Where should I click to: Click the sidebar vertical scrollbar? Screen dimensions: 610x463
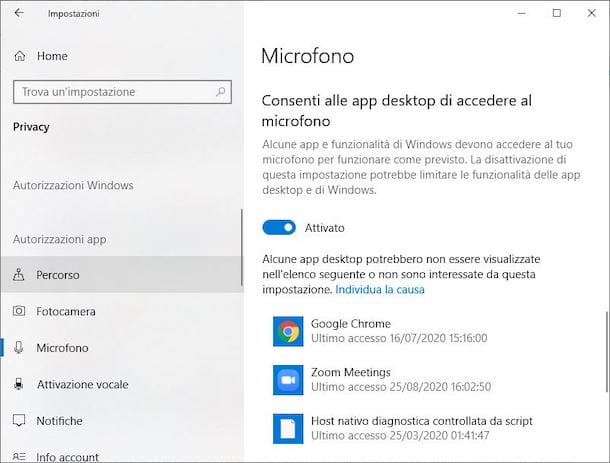click(x=242, y=247)
